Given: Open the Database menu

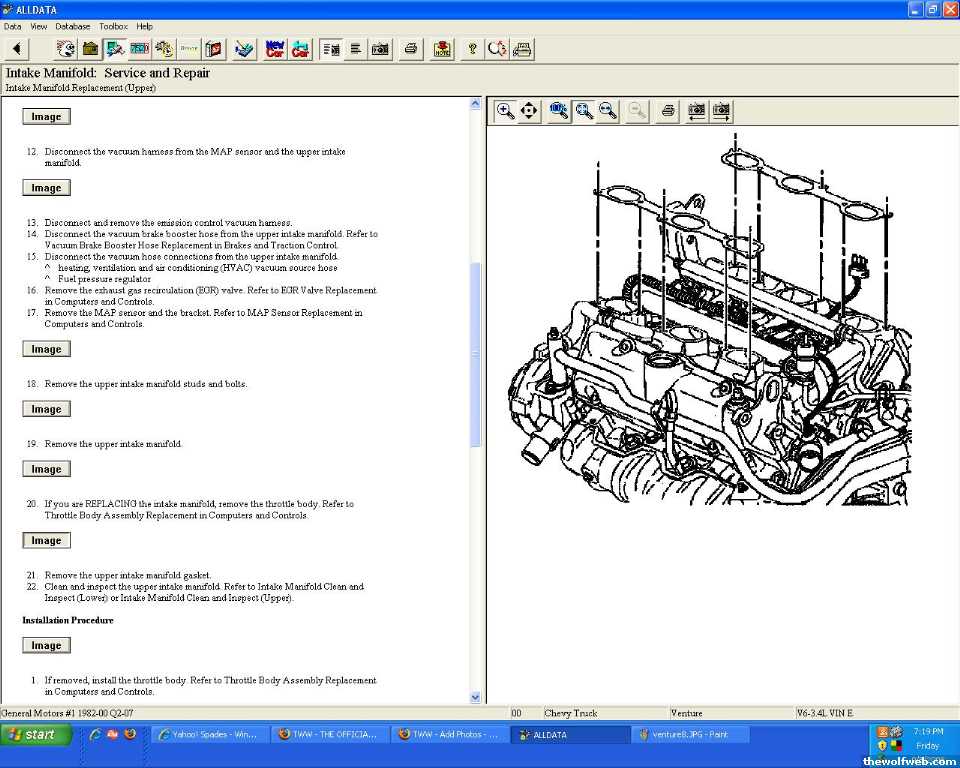Looking at the screenshot, I should tap(72, 26).
